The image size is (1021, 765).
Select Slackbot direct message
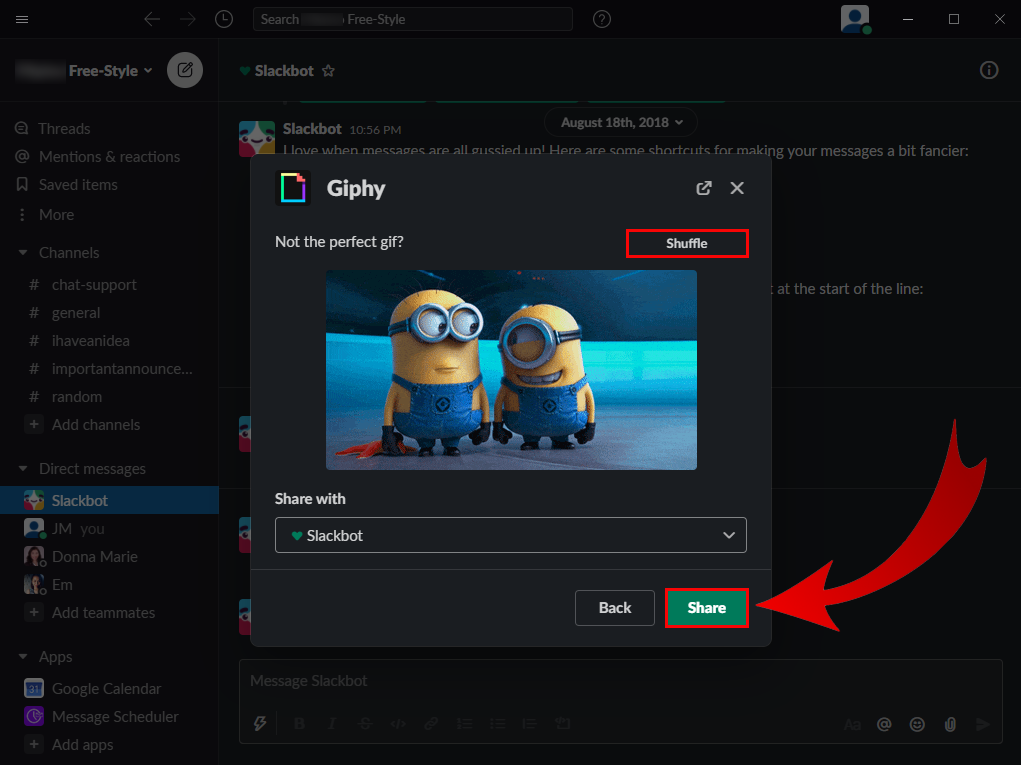(109, 501)
